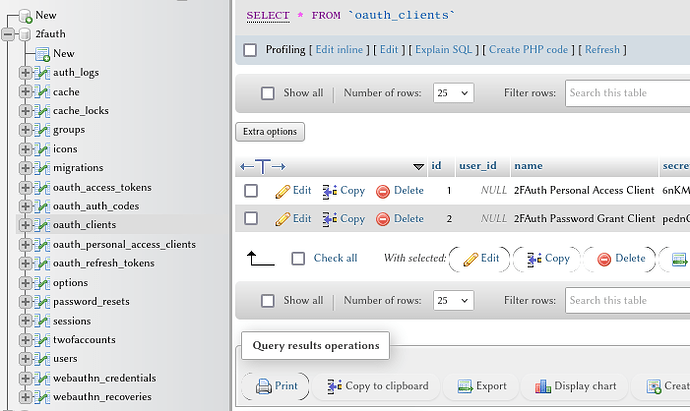Click the Explain SQL link
690x411 pixels.
tap(444, 50)
